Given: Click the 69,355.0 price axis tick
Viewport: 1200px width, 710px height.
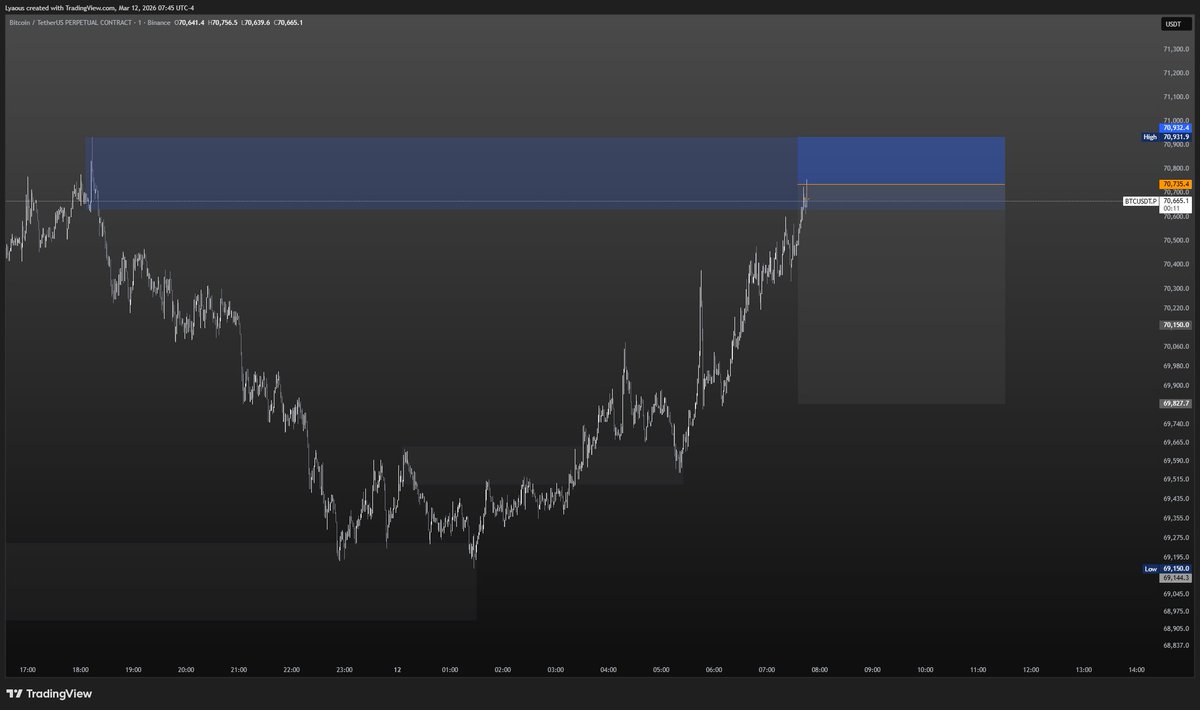Looking at the screenshot, I should pos(1175,518).
